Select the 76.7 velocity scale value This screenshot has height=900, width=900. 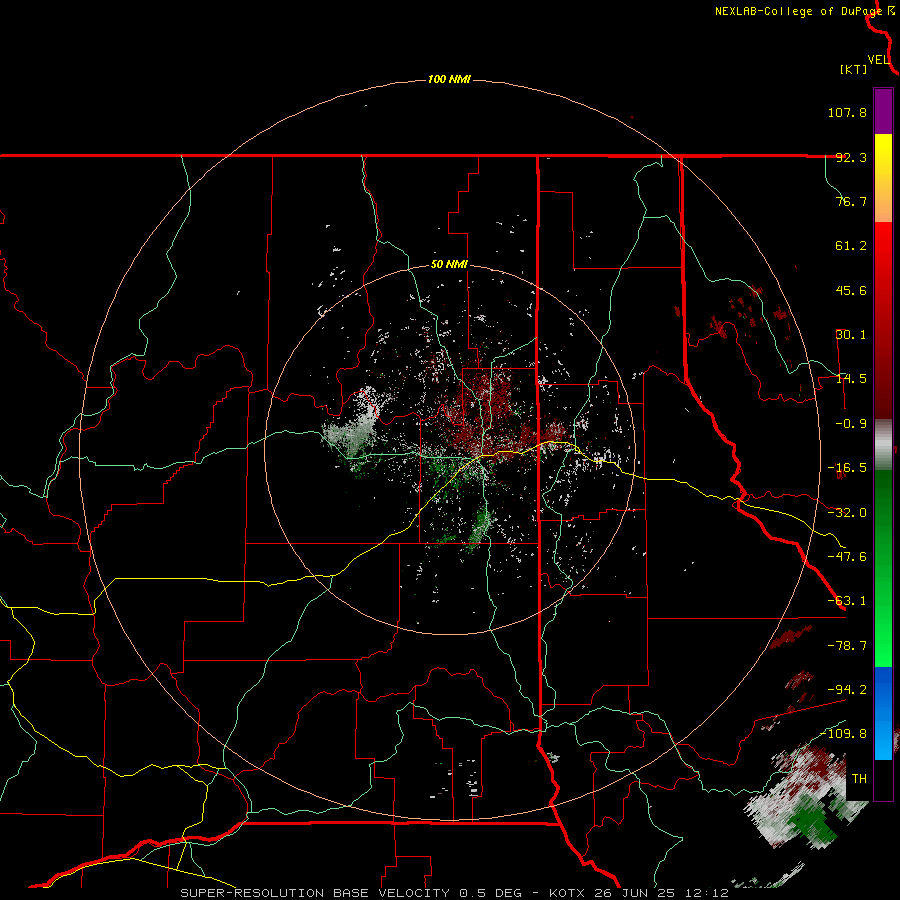point(851,201)
